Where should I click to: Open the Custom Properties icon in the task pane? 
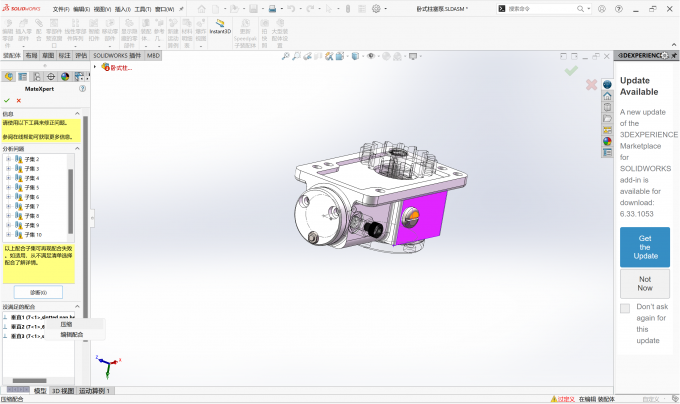[x=607, y=153]
